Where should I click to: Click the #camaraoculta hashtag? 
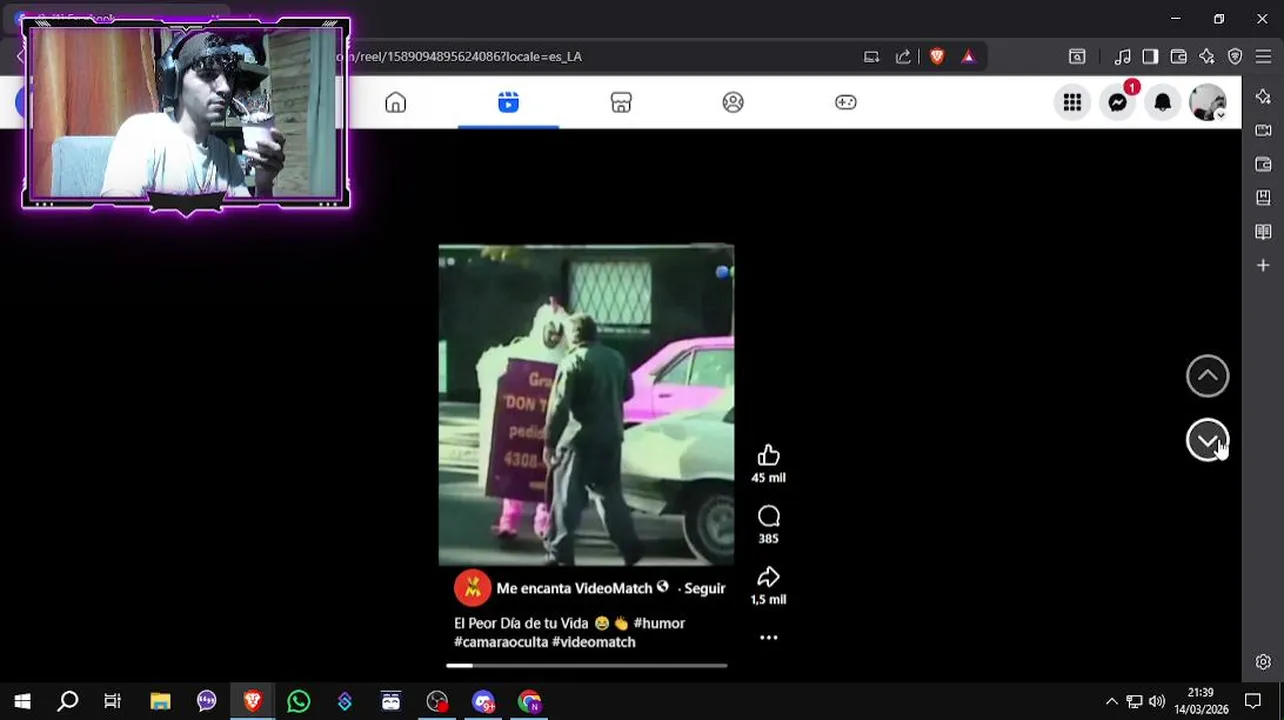click(501, 642)
